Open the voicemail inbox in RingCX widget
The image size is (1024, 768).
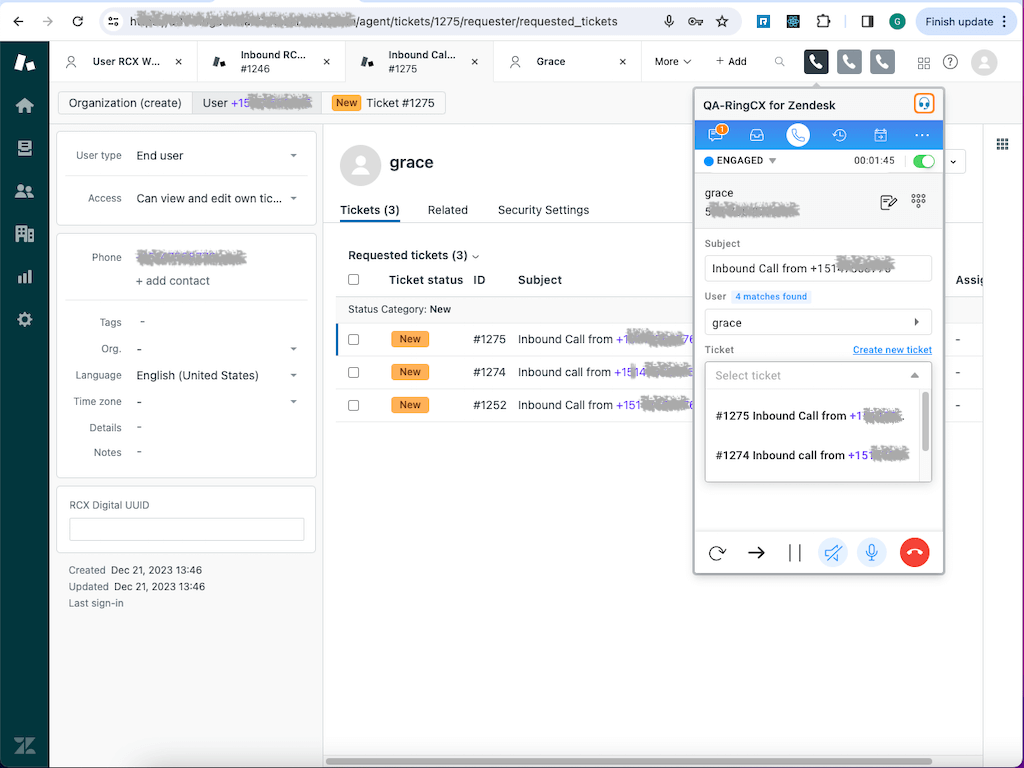(757, 134)
